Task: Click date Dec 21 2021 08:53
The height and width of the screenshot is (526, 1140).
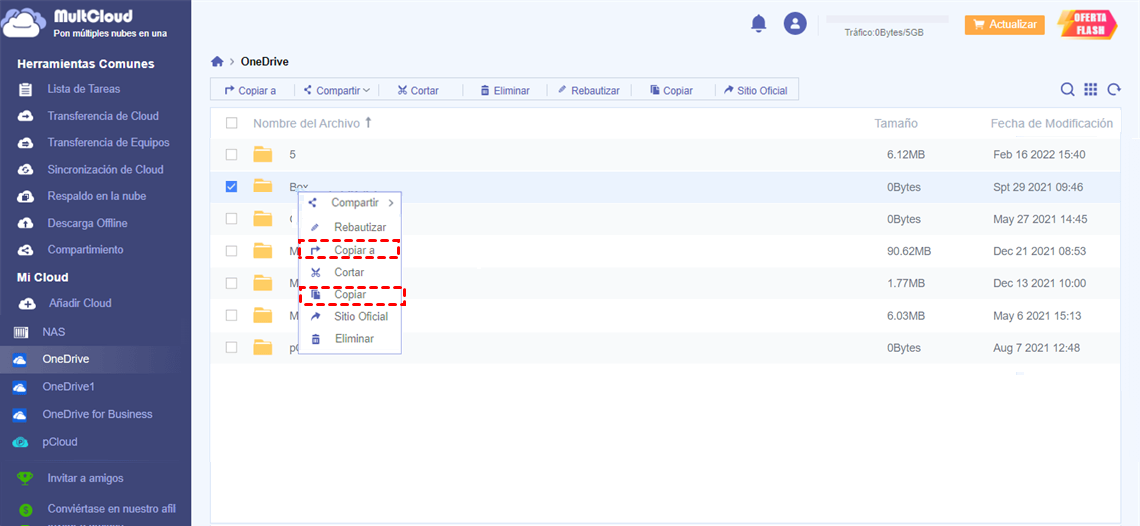Action: pos(1040,252)
